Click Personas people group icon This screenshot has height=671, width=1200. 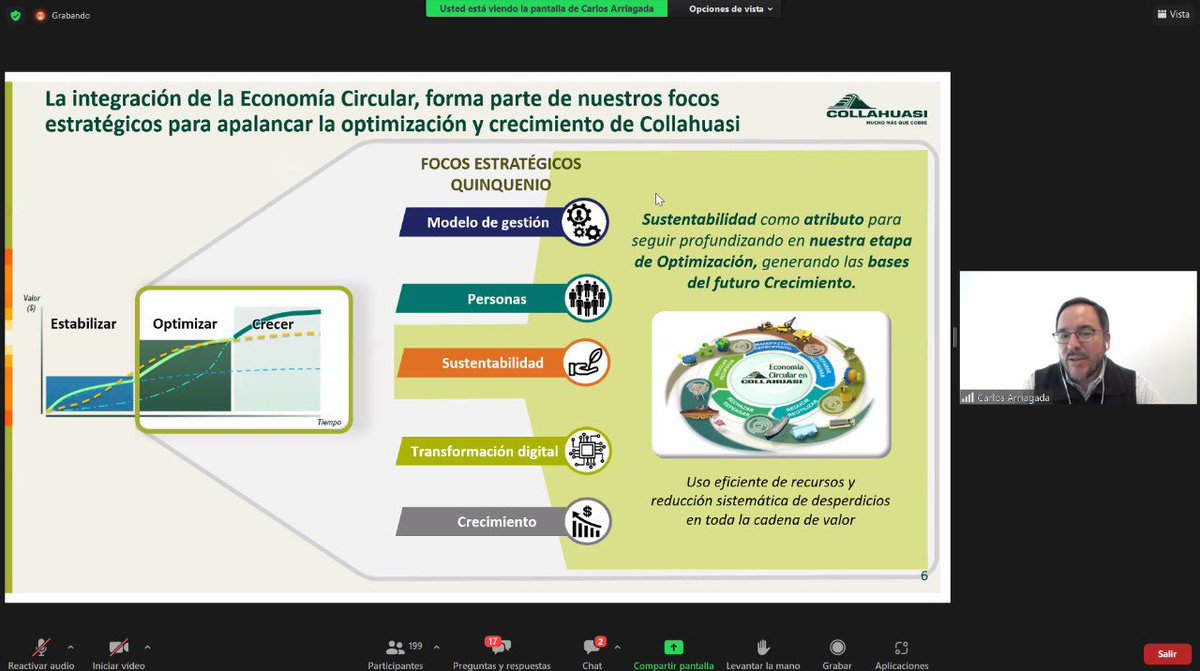pyautogui.click(x=585, y=298)
